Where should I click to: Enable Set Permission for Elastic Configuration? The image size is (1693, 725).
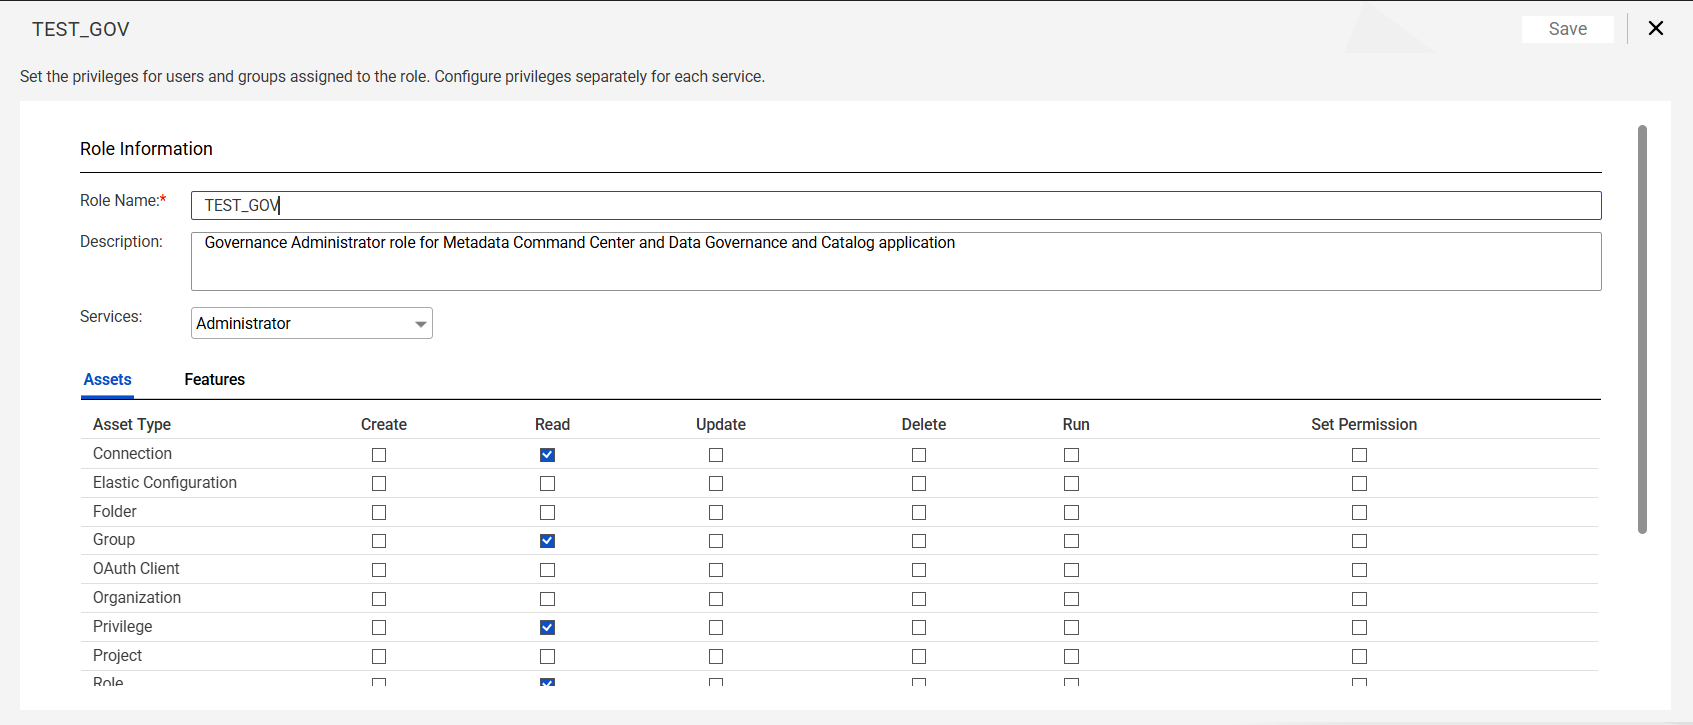coord(1360,483)
